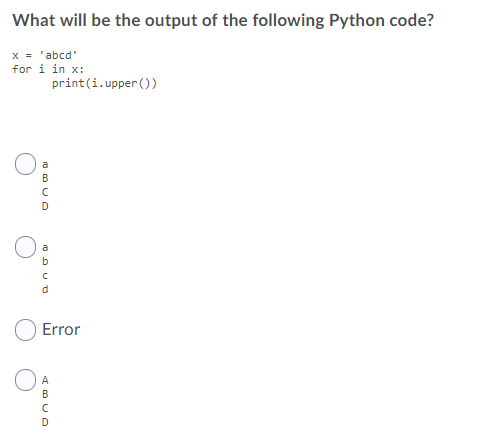Viewport: 495px width, 444px height.
Task: Click lowercase 'a' in the mixed-case first answer
Action: [45, 165]
